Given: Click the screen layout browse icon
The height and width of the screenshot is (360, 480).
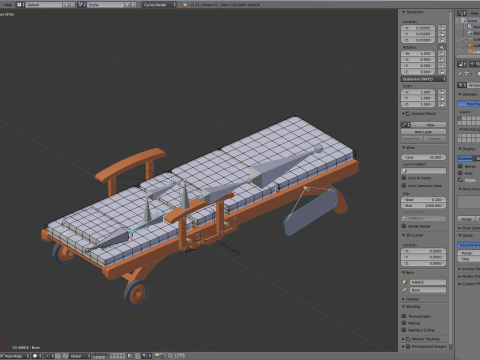Looking at the screenshot, I should pos(20,5).
